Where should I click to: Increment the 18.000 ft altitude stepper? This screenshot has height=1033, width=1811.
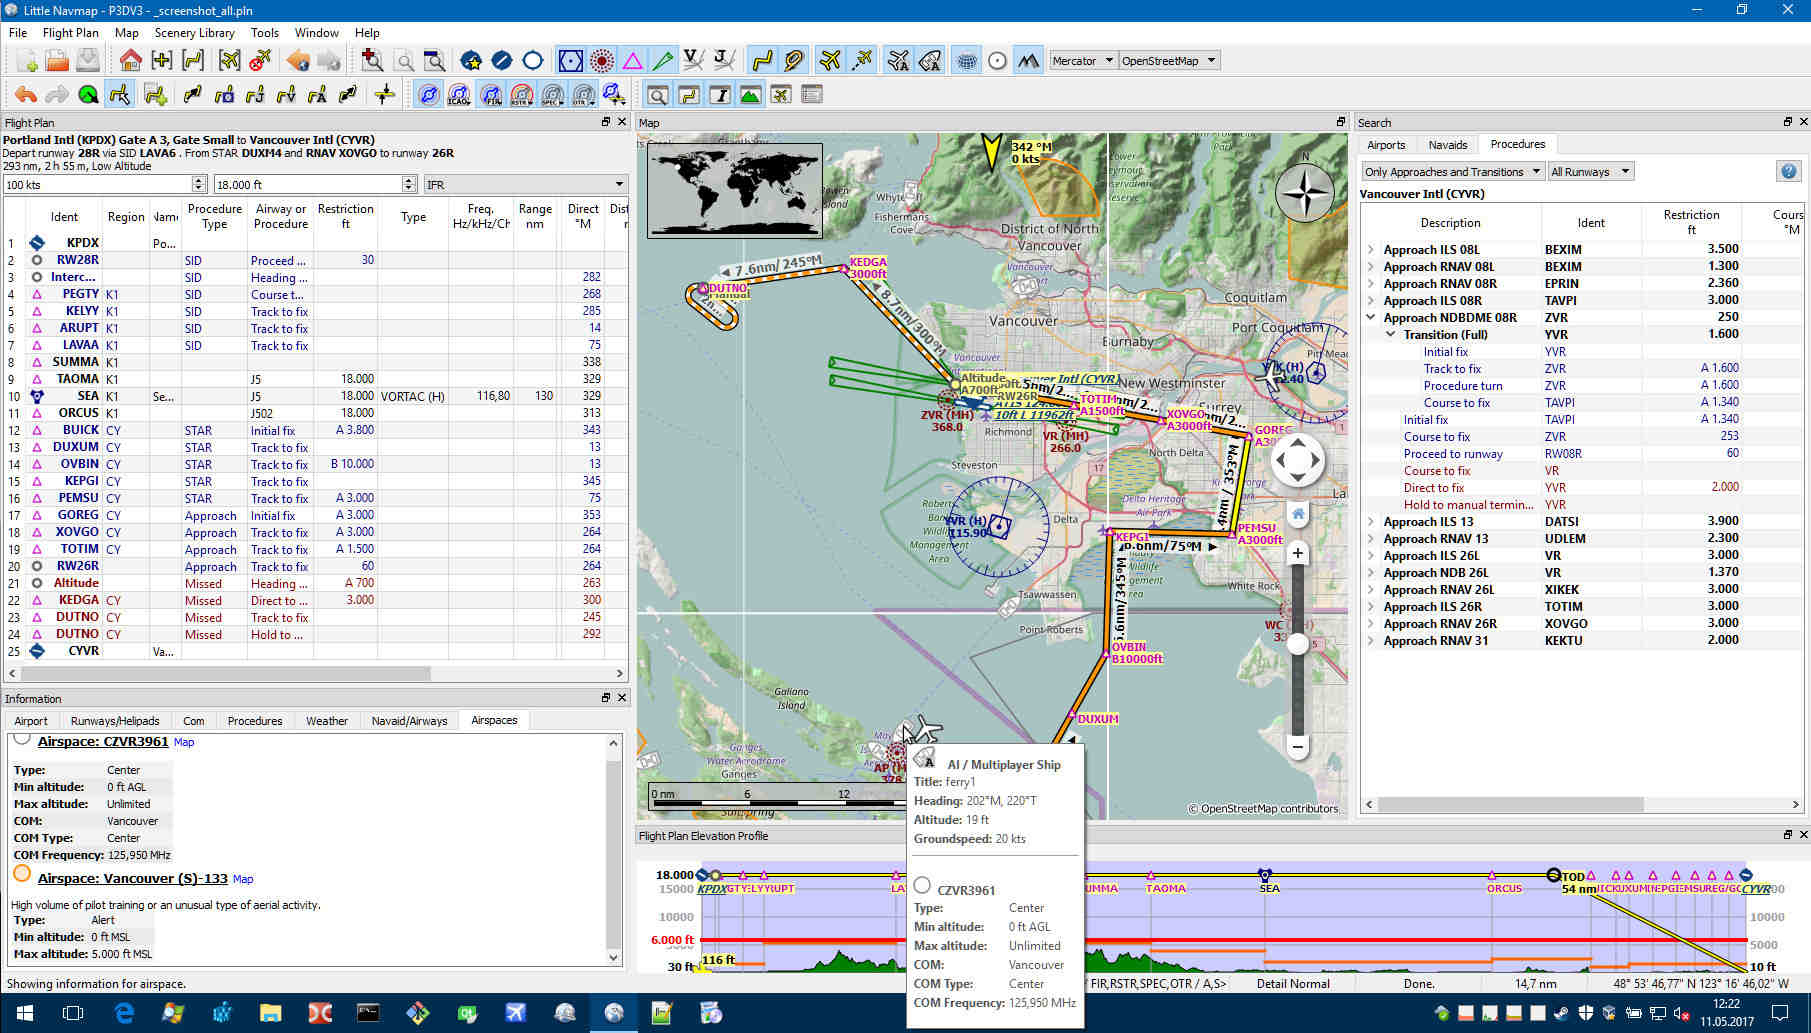(408, 180)
